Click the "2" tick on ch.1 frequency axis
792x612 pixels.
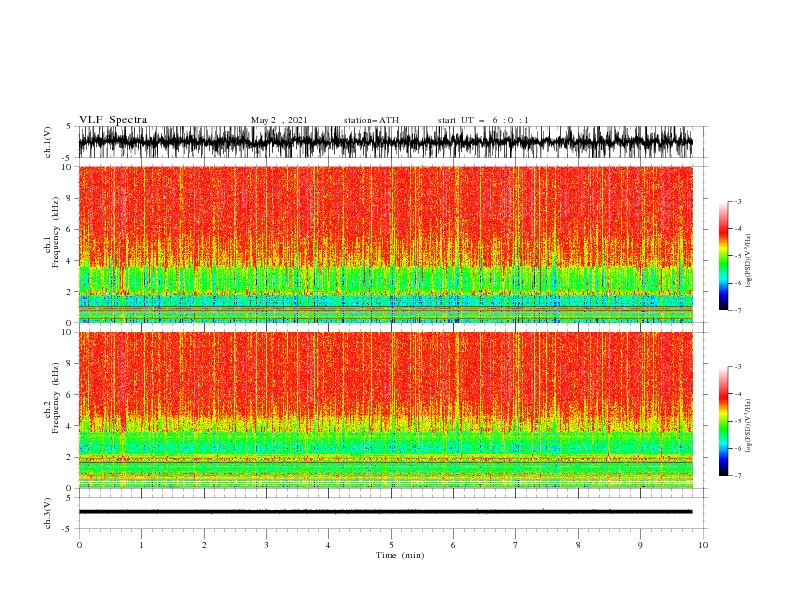tap(70, 292)
